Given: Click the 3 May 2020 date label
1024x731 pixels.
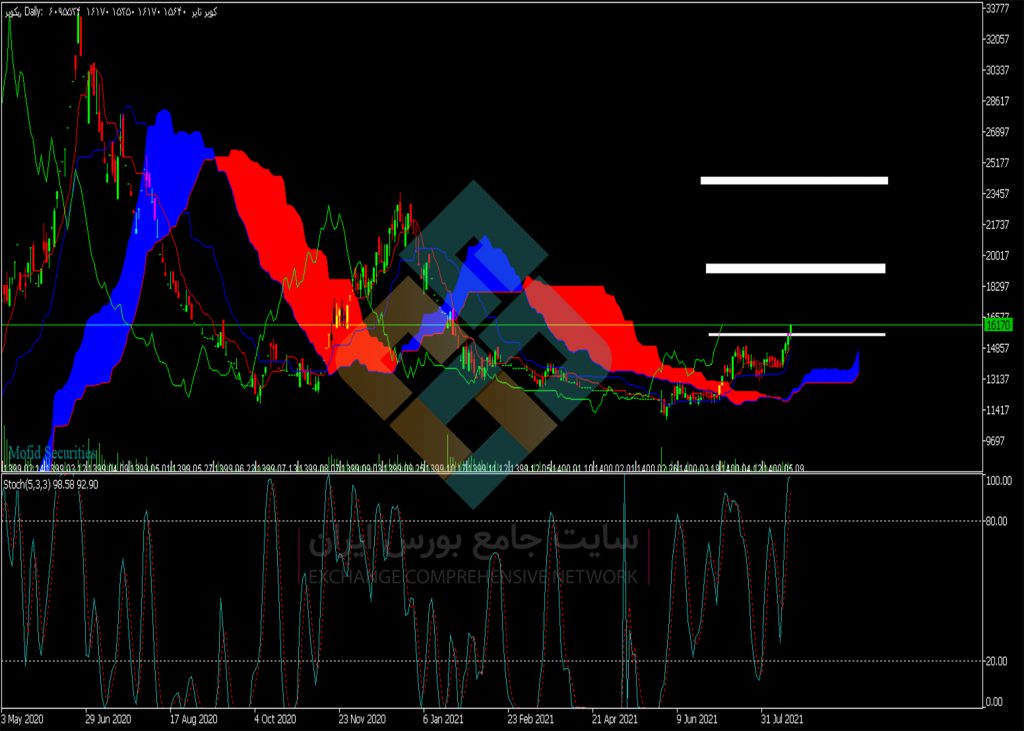Looking at the screenshot, I should [21, 719].
